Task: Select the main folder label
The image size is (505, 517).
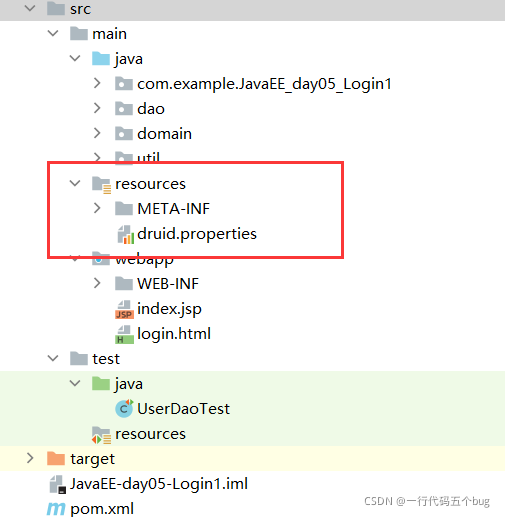Action: click(x=109, y=34)
